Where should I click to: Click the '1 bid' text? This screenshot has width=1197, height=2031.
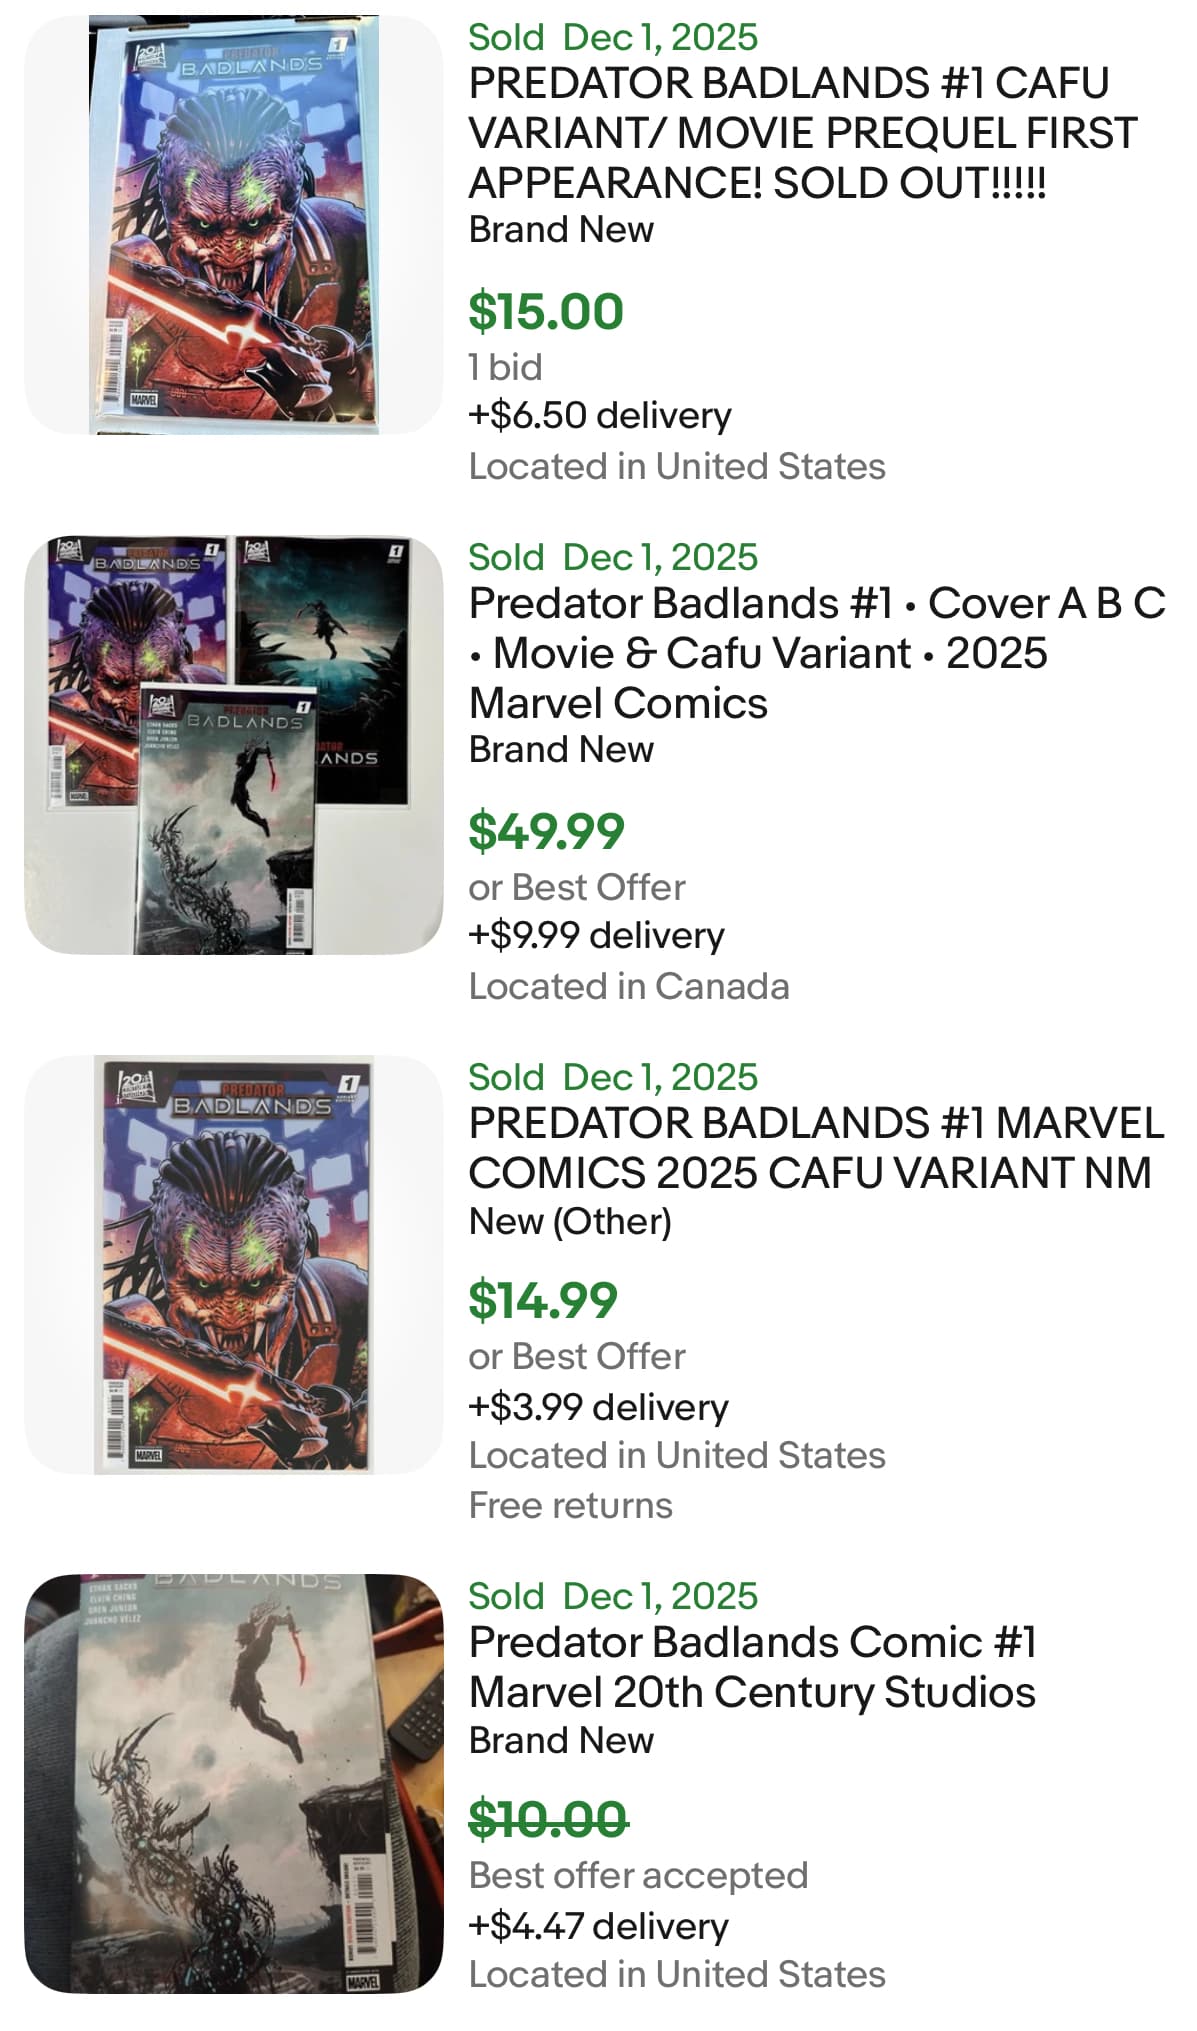pyautogui.click(x=505, y=367)
